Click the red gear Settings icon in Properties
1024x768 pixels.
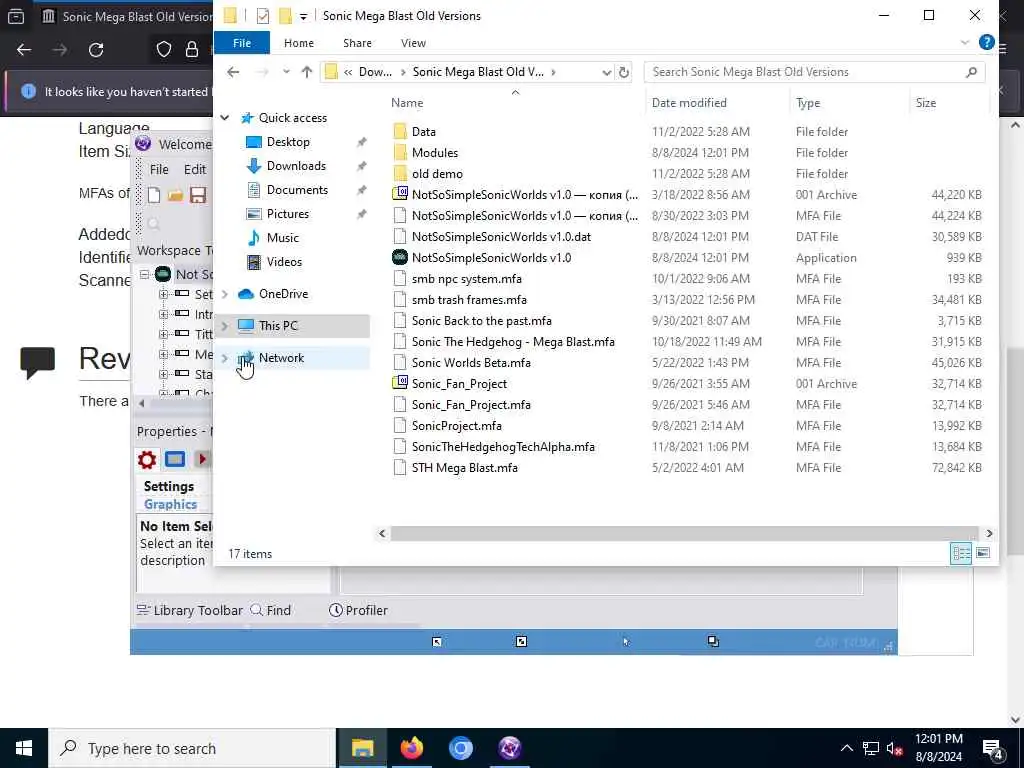coord(147,460)
